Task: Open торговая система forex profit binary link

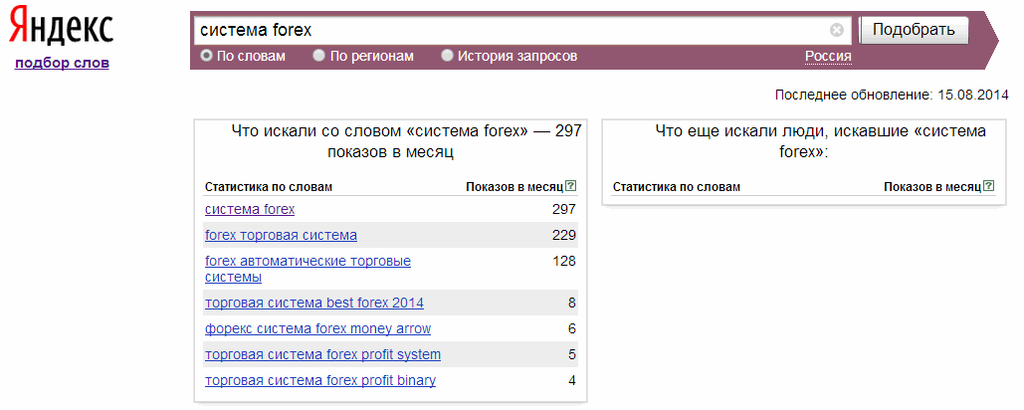Action: 320,380
